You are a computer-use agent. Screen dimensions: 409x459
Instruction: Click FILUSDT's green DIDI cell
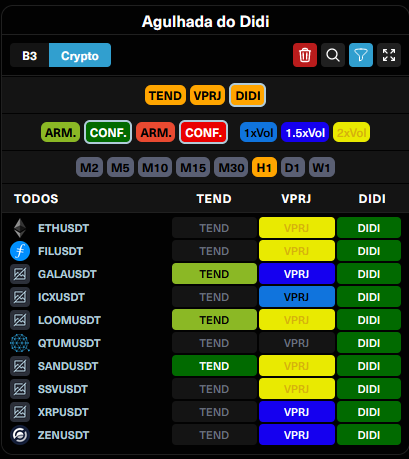[x=369, y=251]
